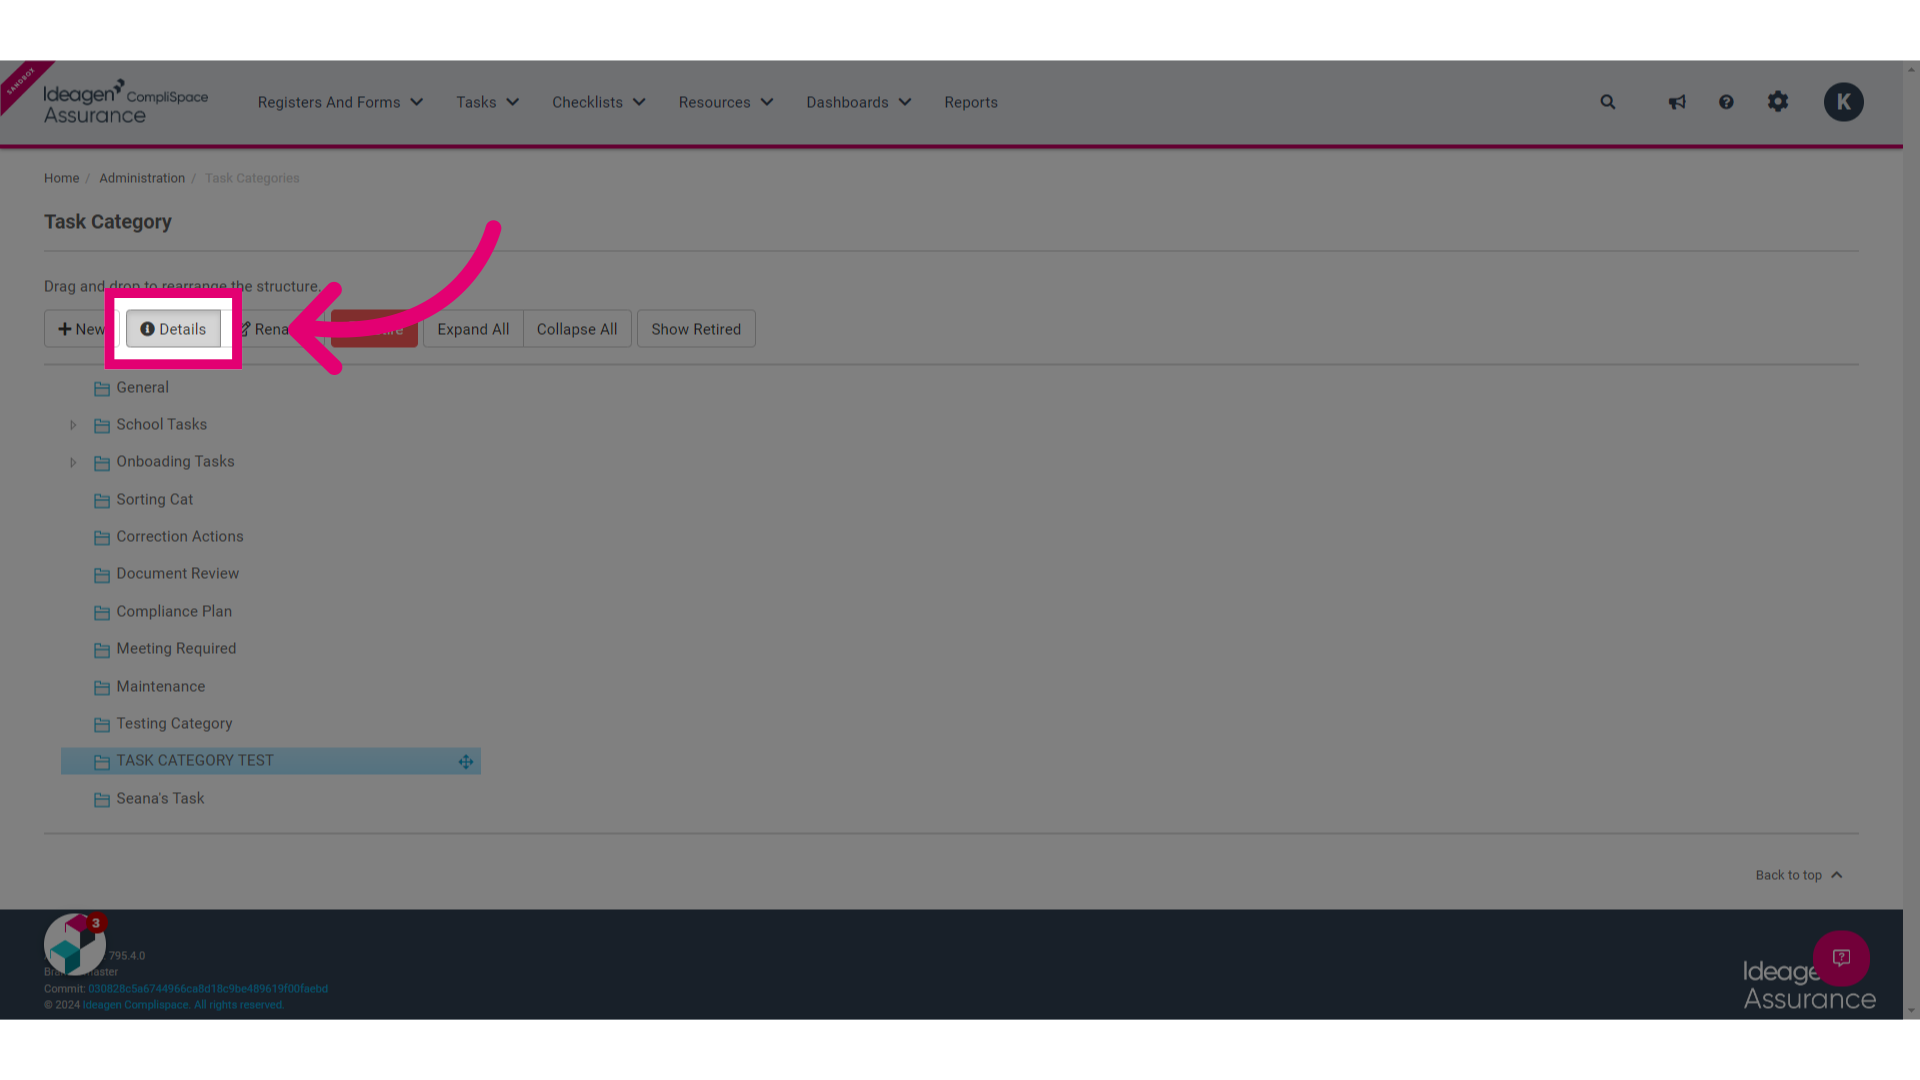This screenshot has width=1920, height=1080.
Task: Open the Checklists dropdown menu
Action: pyautogui.click(x=598, y=102)
